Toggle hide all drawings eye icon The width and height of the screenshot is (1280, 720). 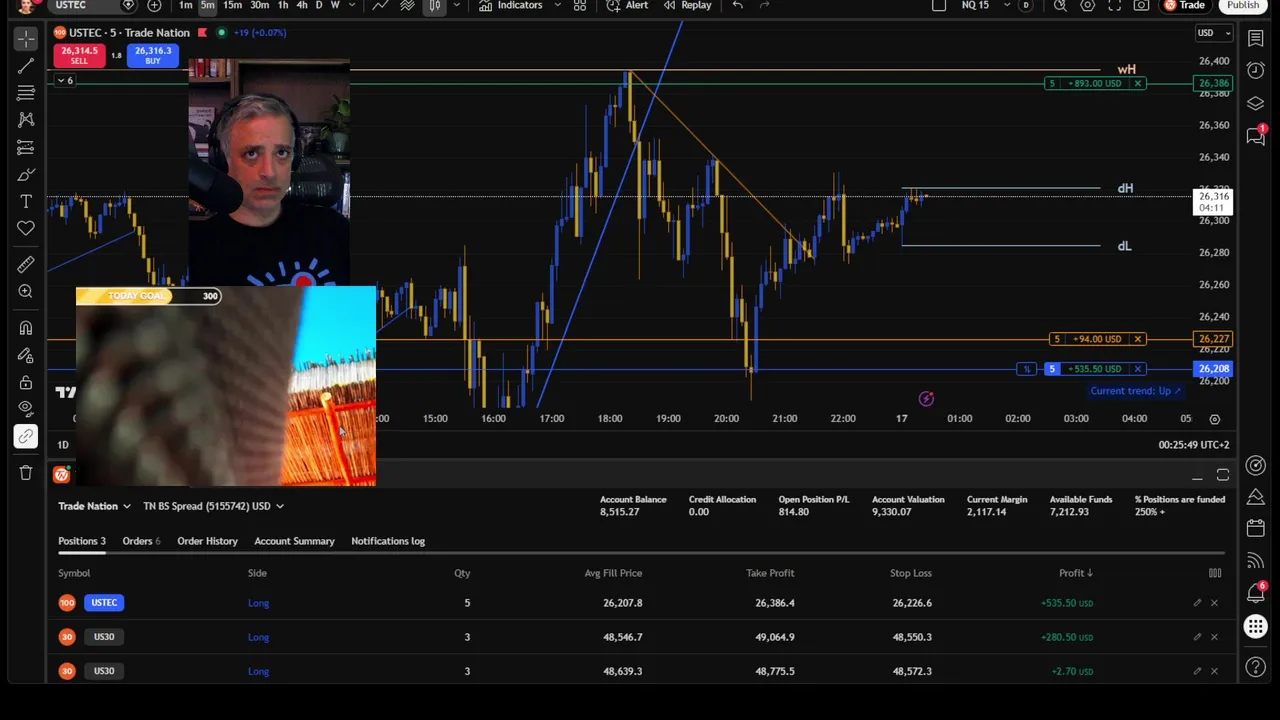pyautogui.click(x=26, y=409)
